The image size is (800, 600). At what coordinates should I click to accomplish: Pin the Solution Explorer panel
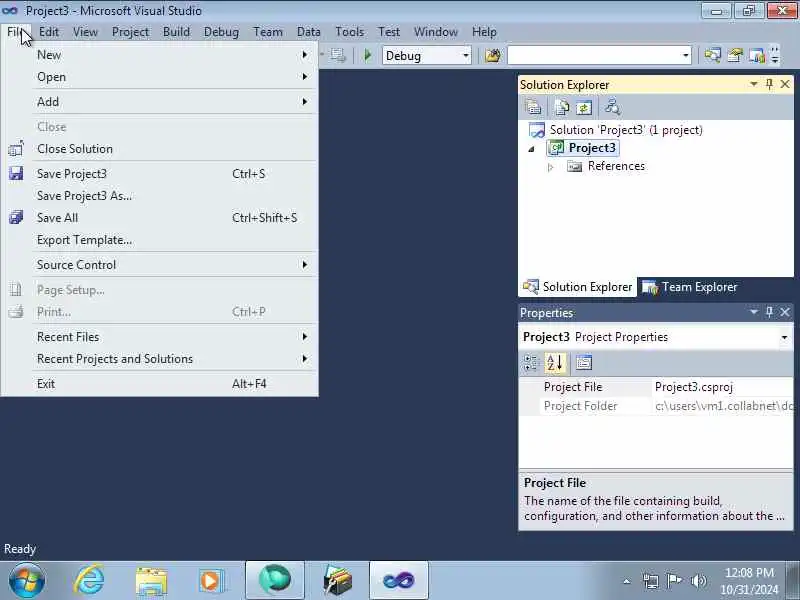769,84
